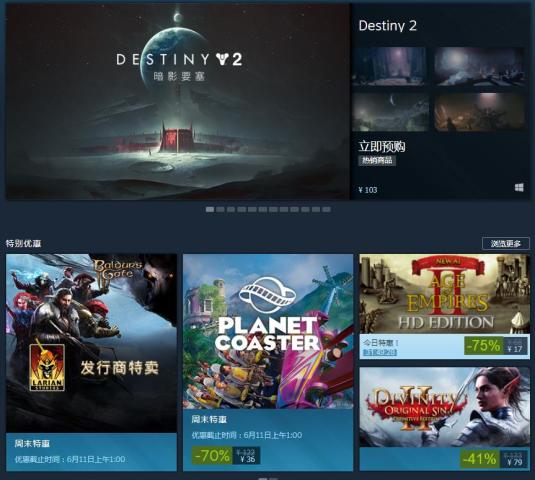Click the link under 今日特惠 text
The width and height of the screenshot is (535, 480).
coord(379,352)
